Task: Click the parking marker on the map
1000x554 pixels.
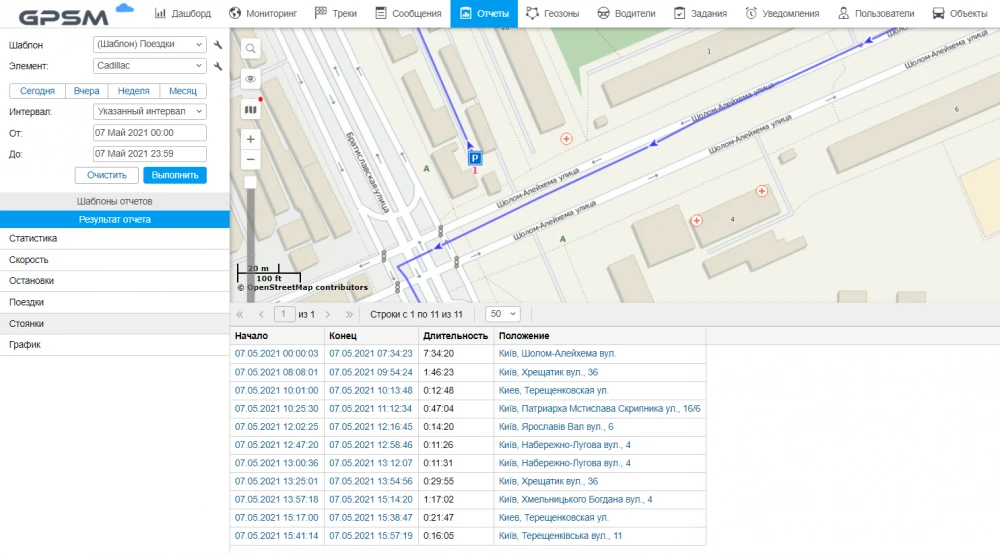Action: 475,157
